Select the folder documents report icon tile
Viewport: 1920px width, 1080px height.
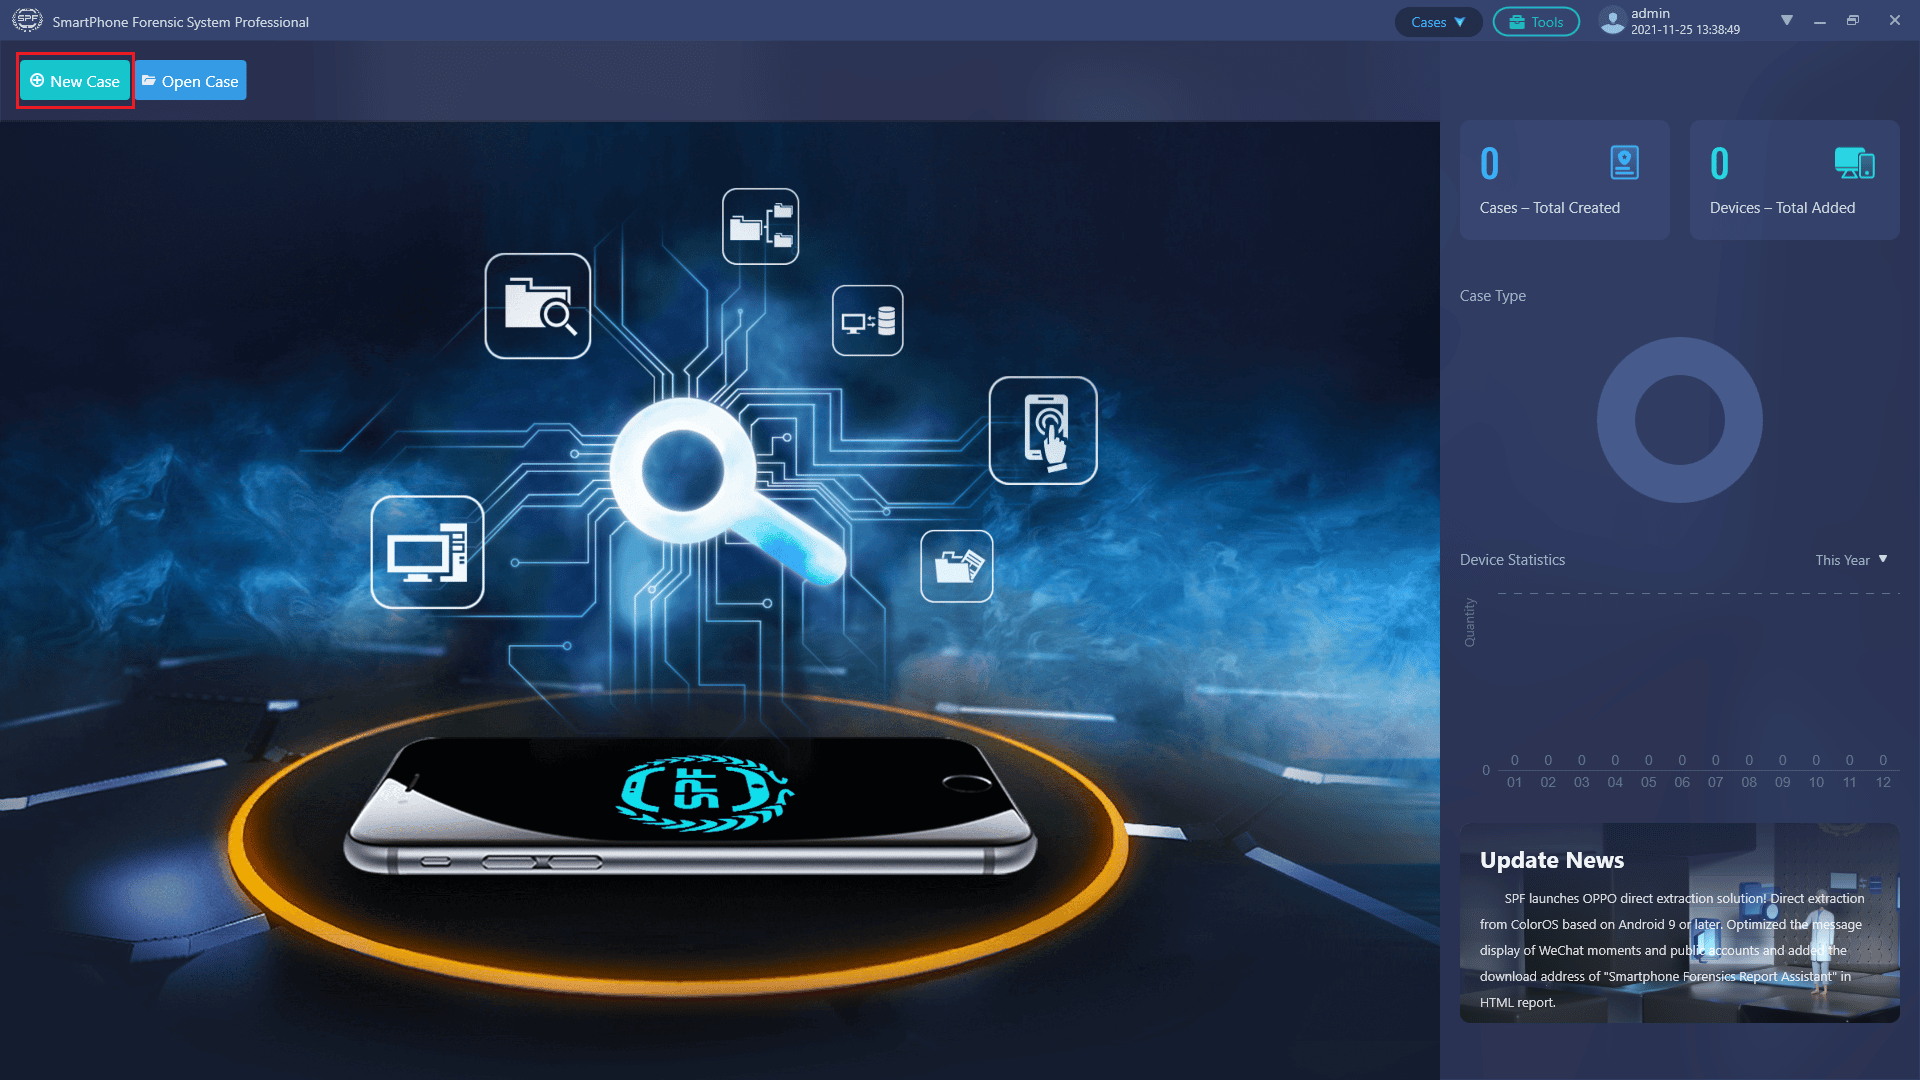(957, 566)
